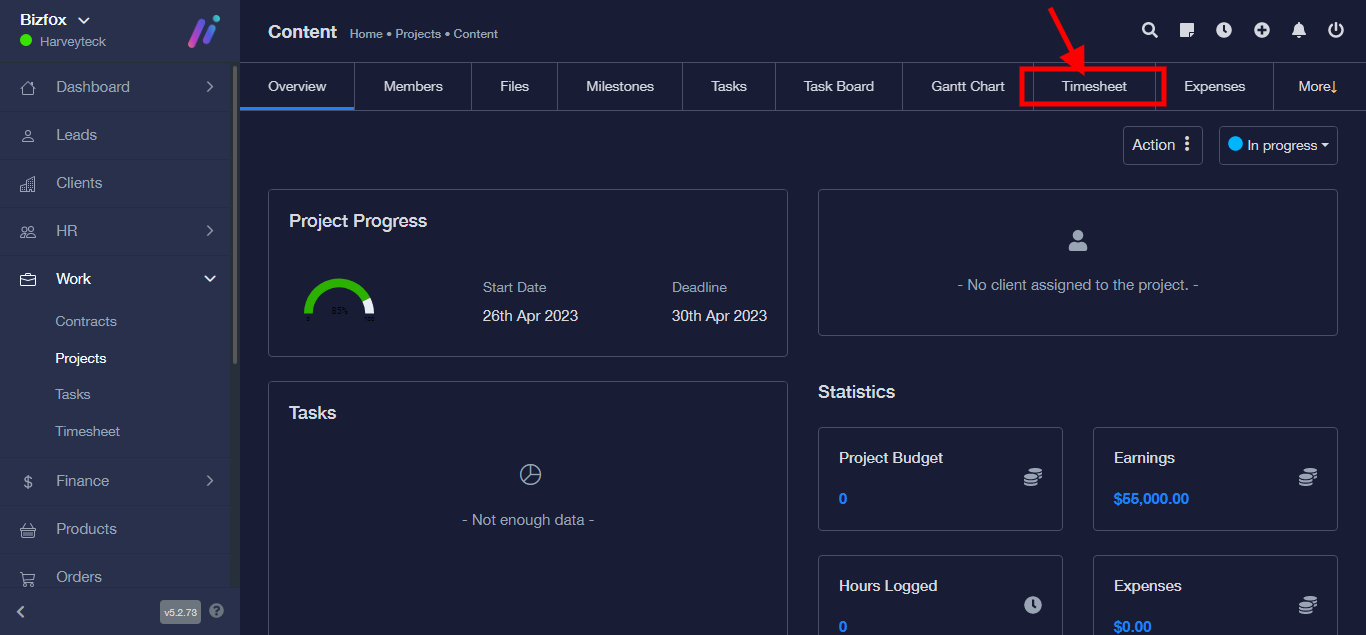Click the plus circle add icon
Screen dimensions: 1366x635
(x=1262, y=31)
